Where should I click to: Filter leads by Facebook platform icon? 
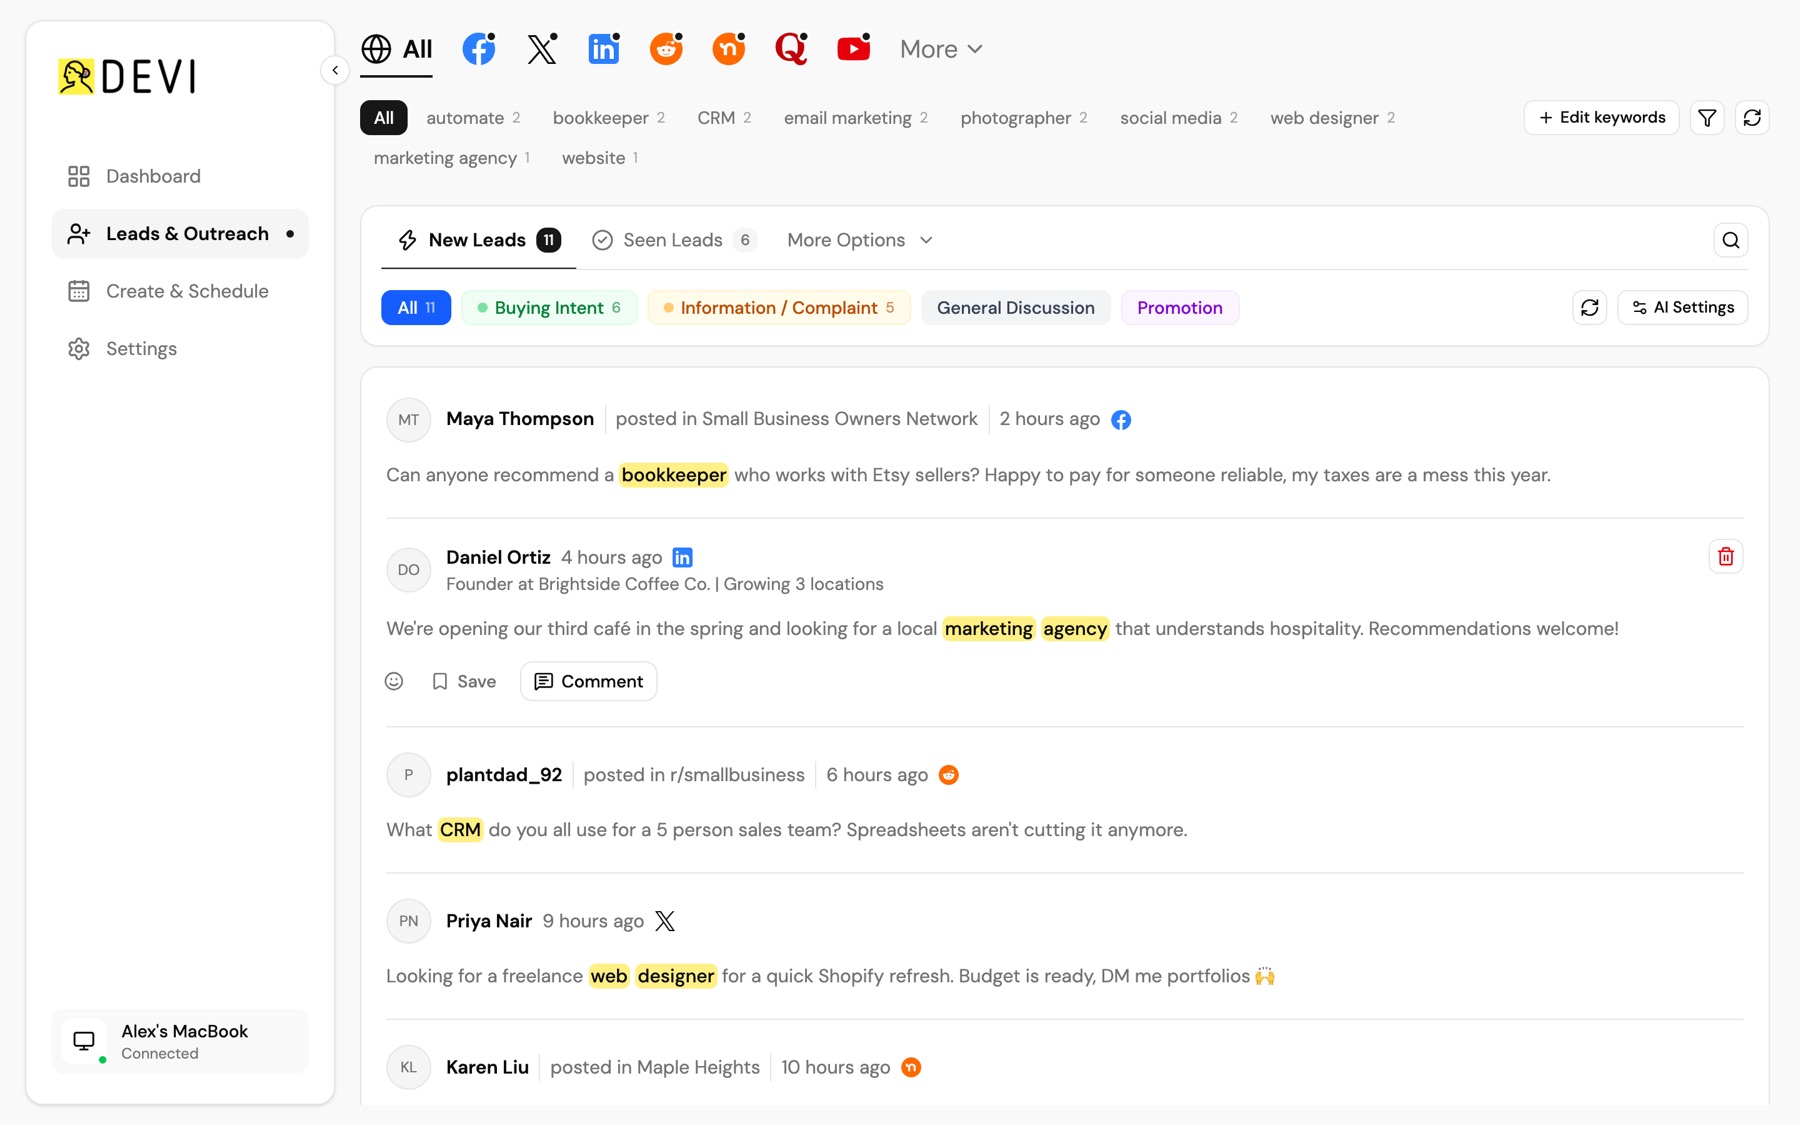click(479, 49)
